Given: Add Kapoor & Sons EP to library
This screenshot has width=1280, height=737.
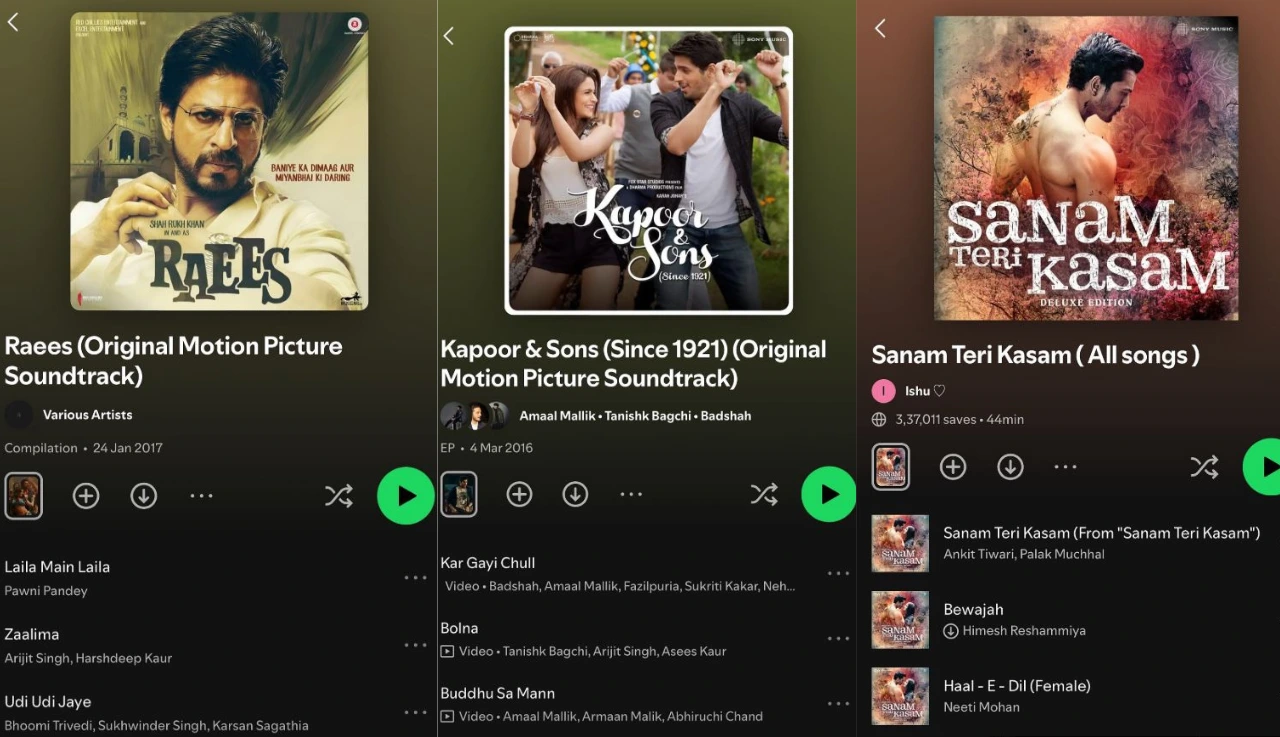Looking at the screenshot, I should tap(519, 494).
